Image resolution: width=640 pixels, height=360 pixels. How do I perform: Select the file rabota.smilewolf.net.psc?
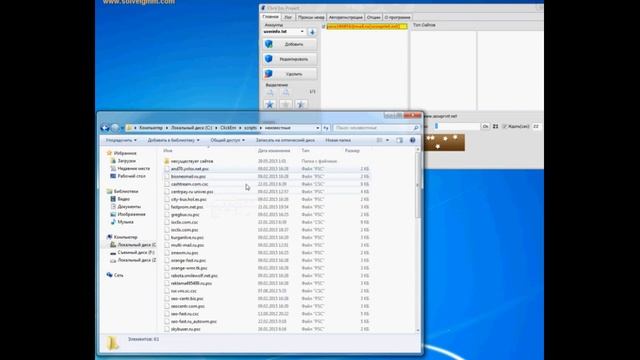click(194, 276)
